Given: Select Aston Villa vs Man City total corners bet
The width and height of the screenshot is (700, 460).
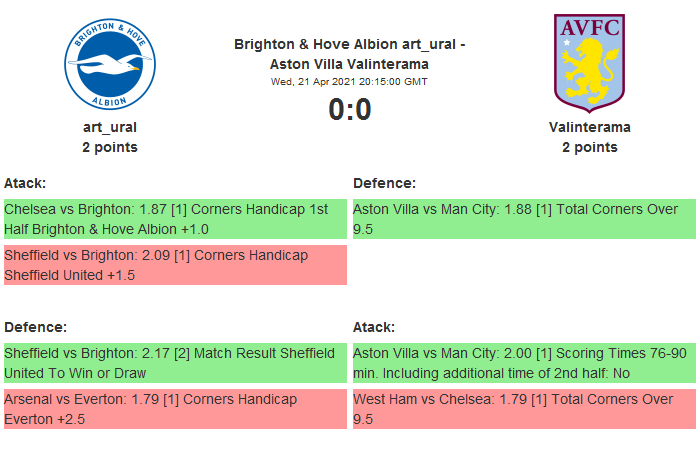Looking at the screenshot, I should pyautogui.click(x=523, y=219).
